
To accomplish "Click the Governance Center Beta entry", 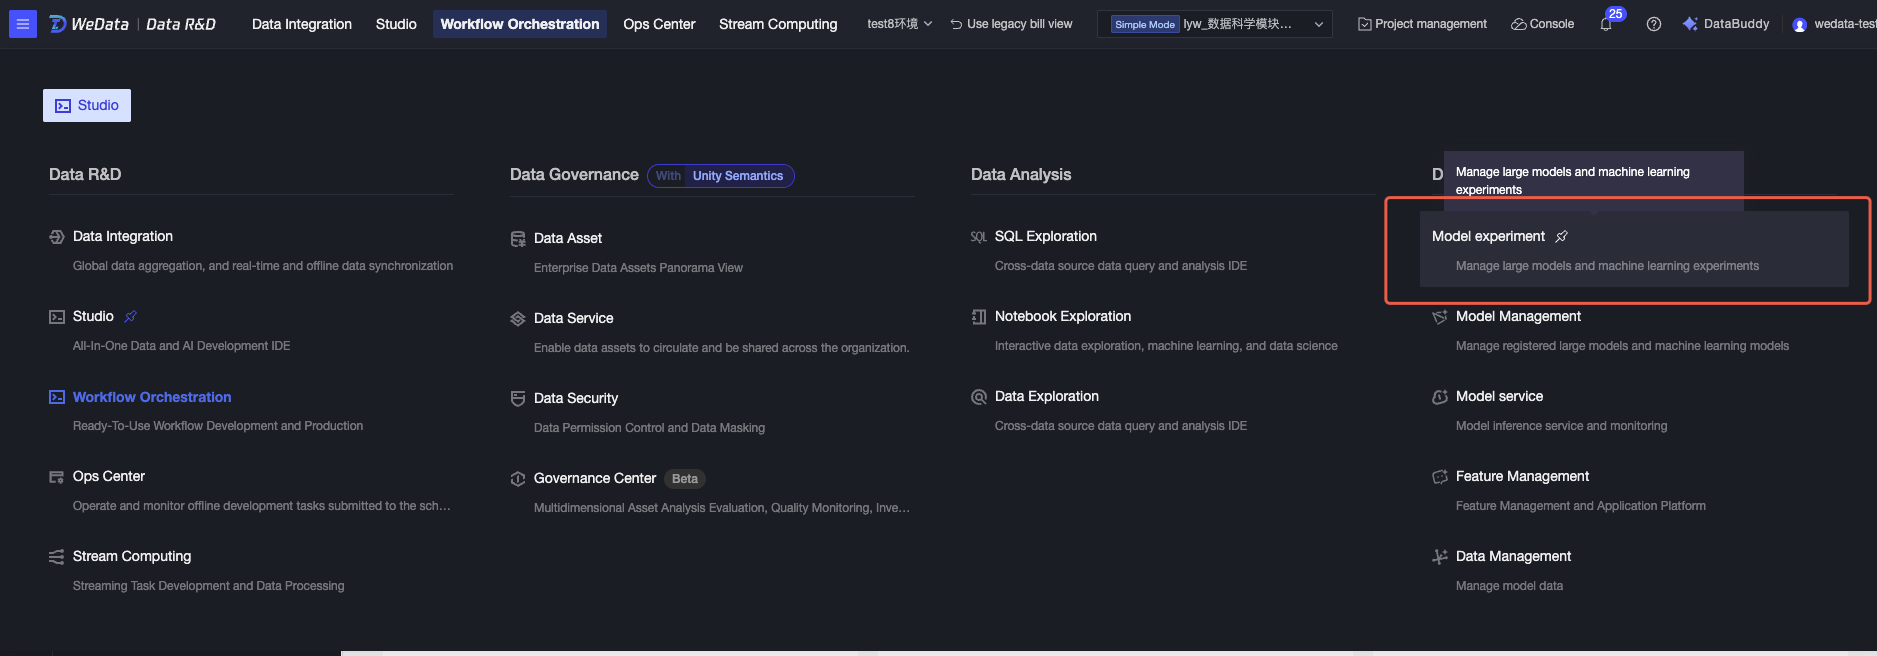I will coord(595,478).
